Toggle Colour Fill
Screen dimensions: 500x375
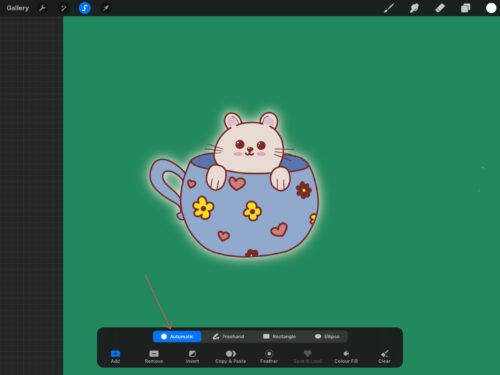click(x=346, y=356)
